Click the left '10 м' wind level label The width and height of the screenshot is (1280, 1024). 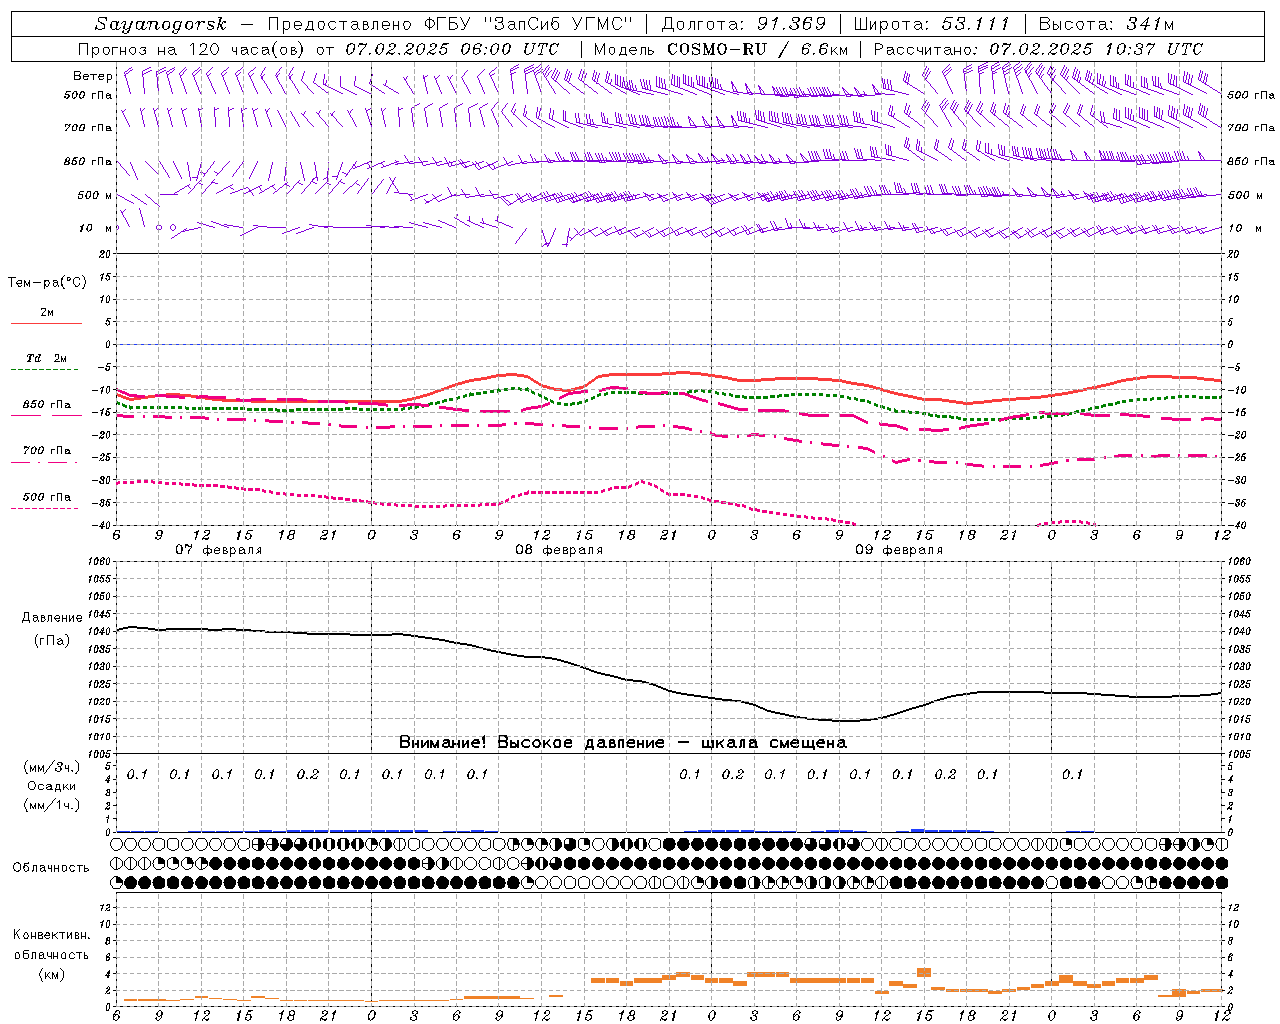[x=95, y=228]
